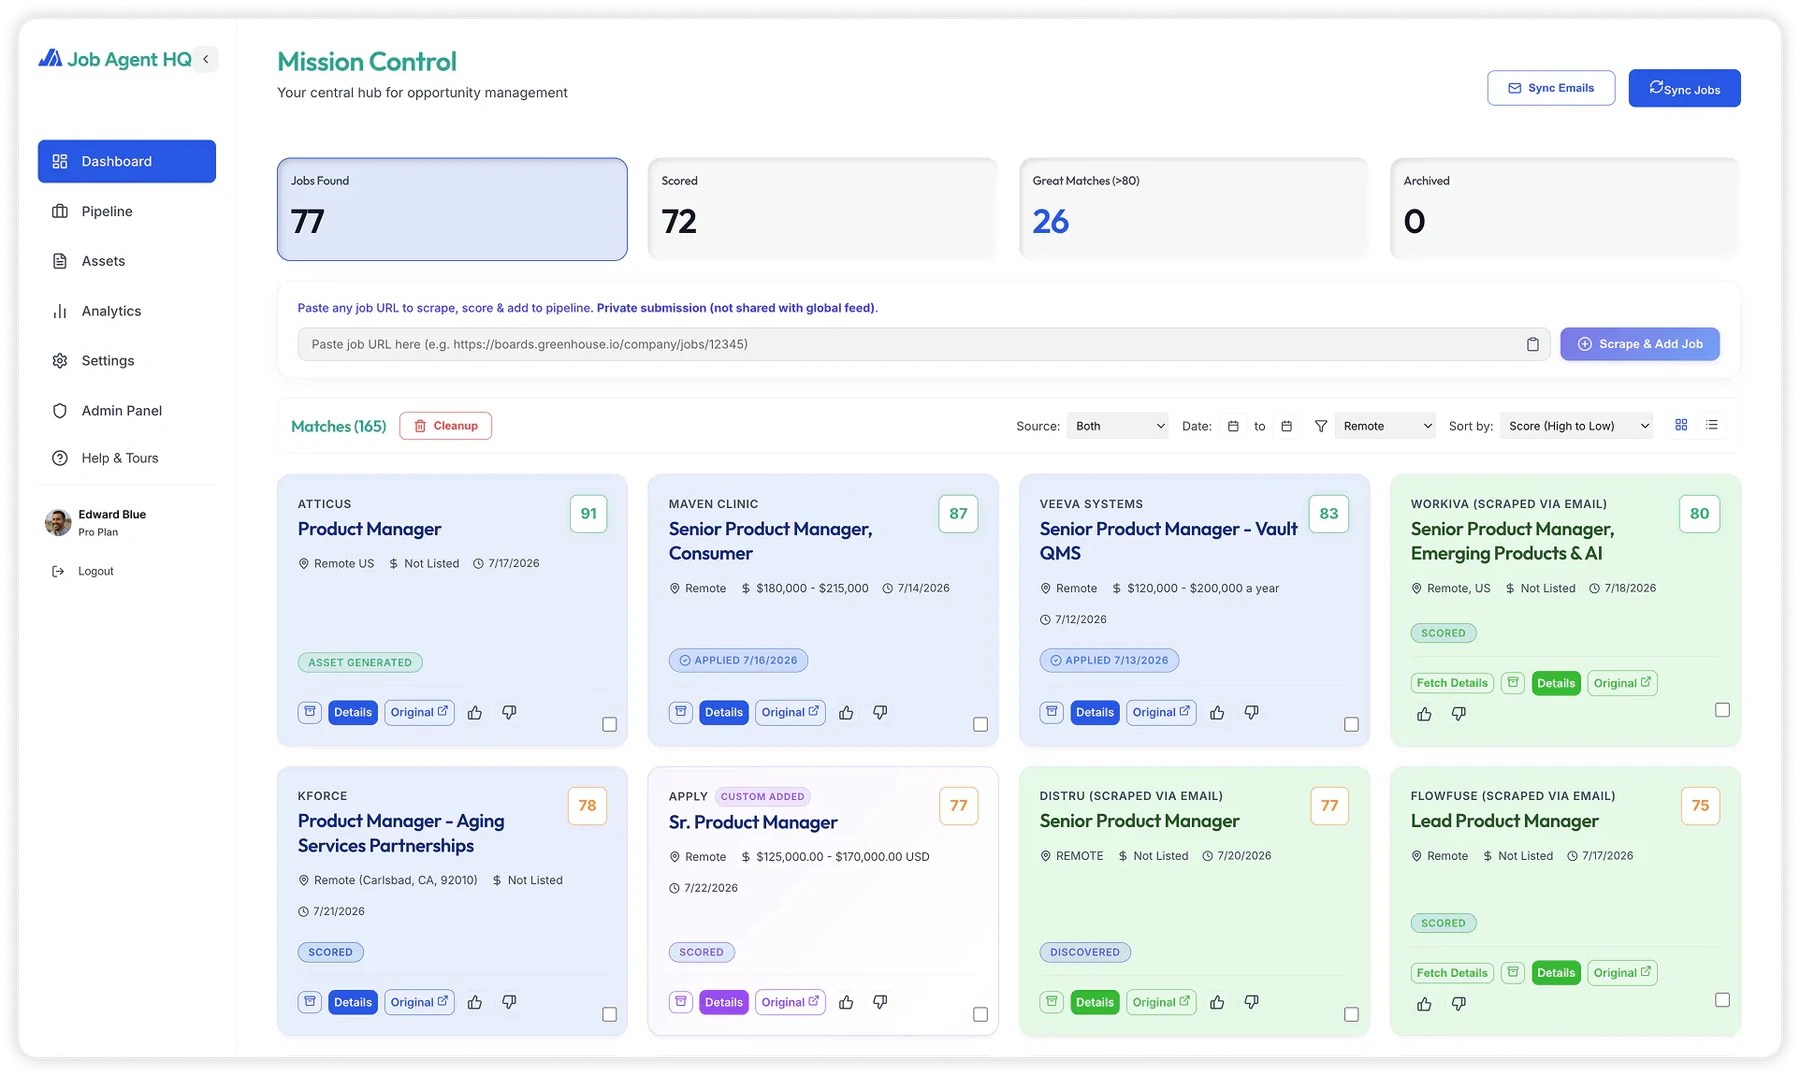
Task: Click the filter funnel icon
Action: tap(1321, 426)
